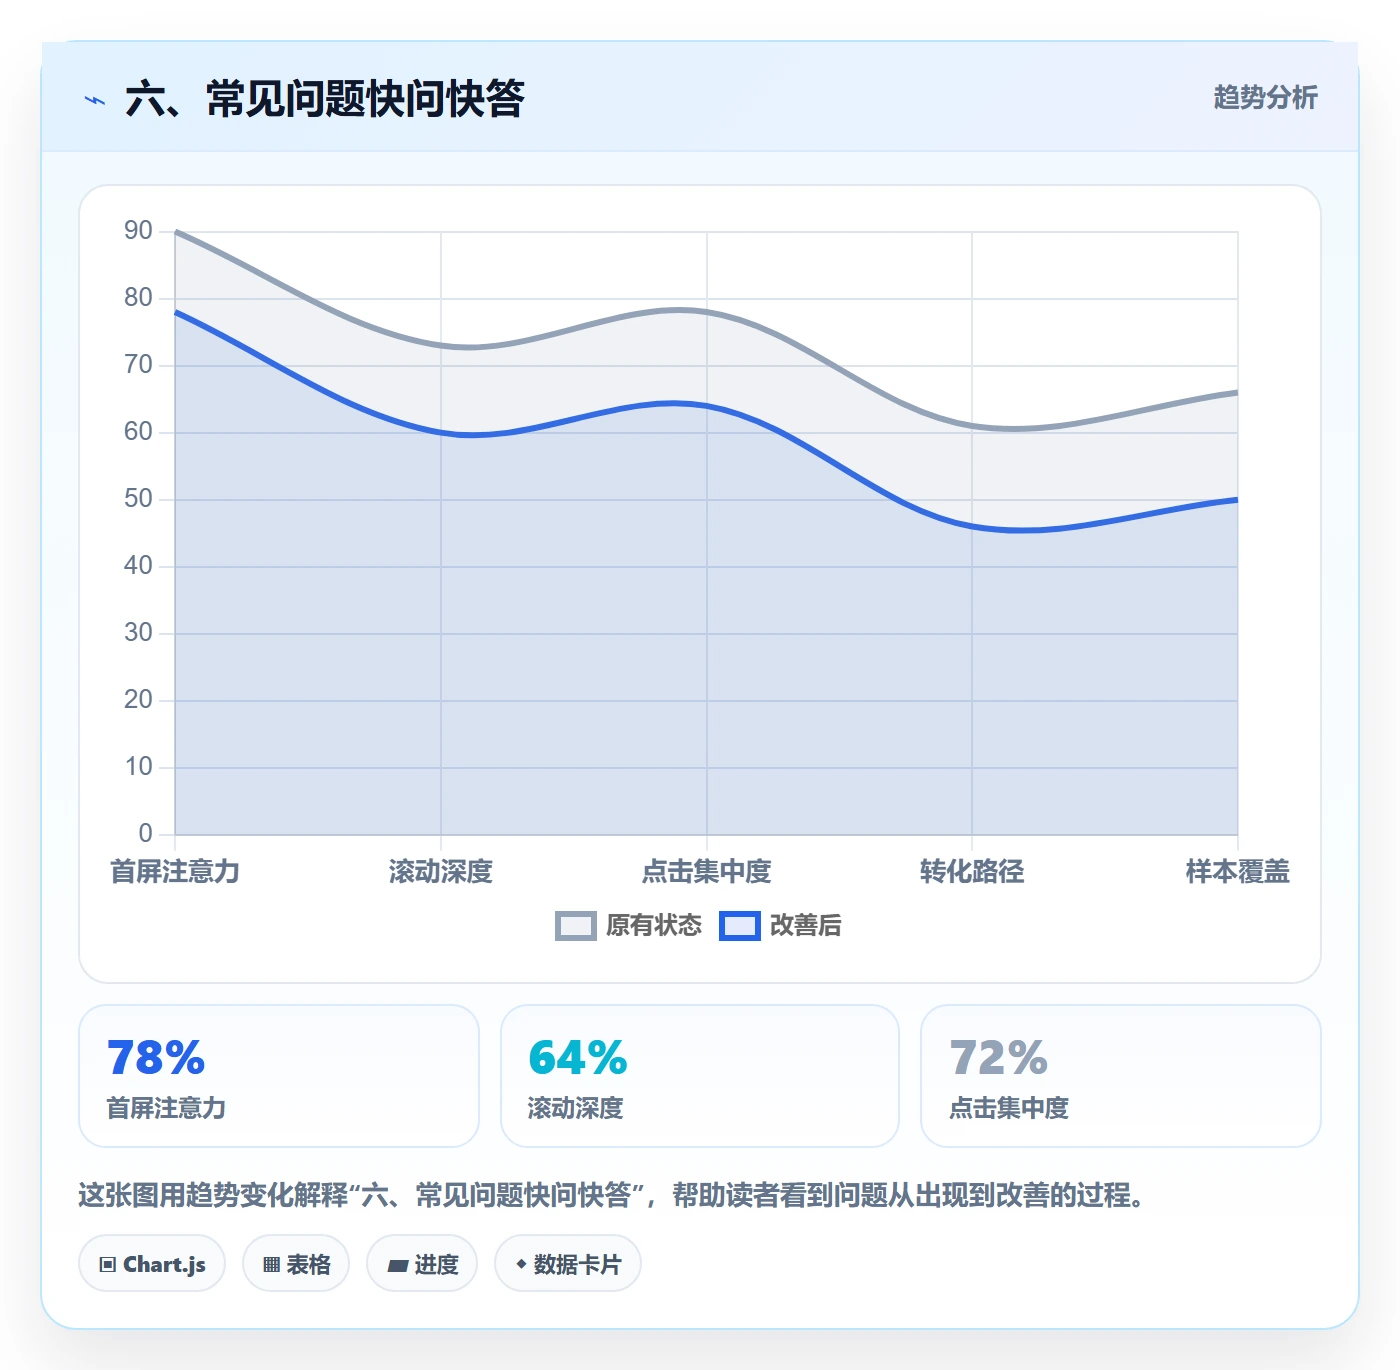Select the Chart.js tag chip

click(152, 1264)
